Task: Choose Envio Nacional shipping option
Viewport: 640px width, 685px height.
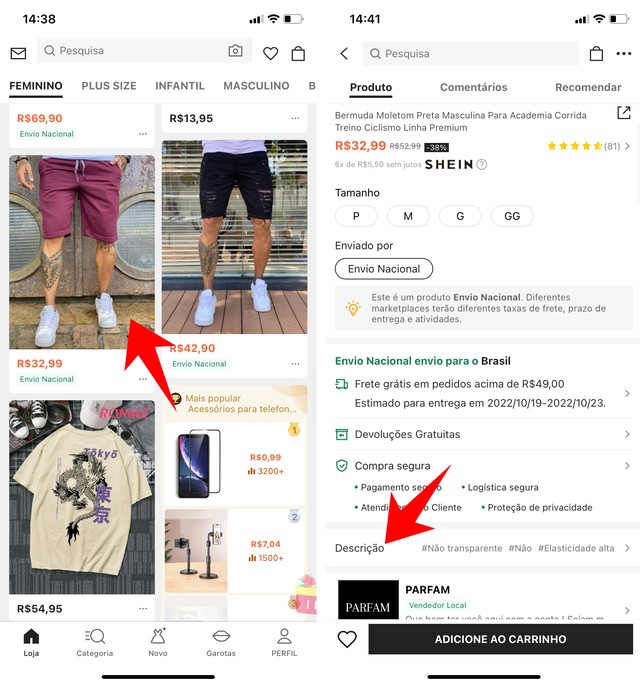Action: click(x=384, y=269)
